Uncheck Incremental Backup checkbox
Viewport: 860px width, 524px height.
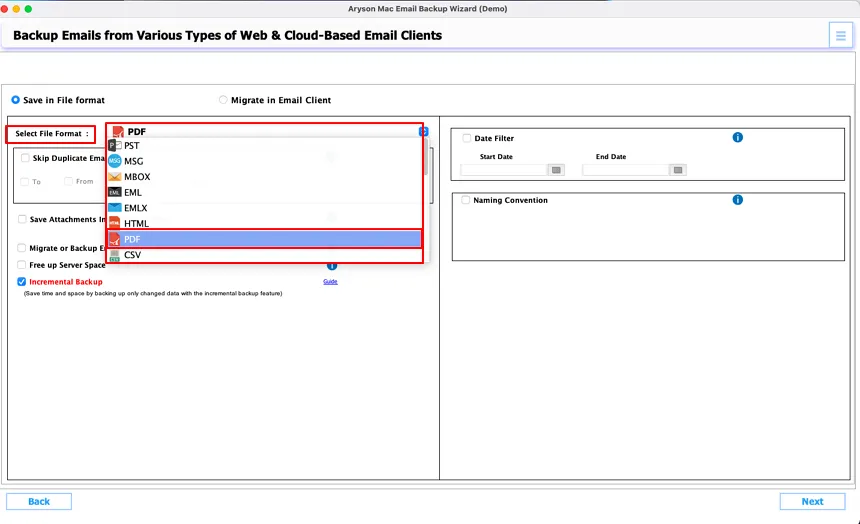(x=21, y=281)
